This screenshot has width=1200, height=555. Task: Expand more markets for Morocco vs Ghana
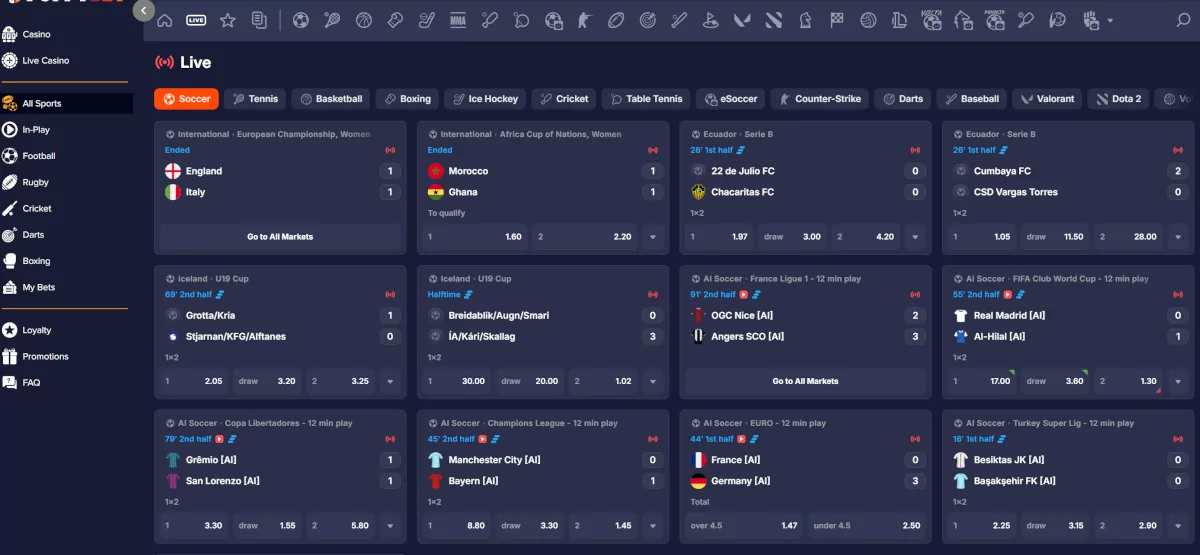[653, 237]
